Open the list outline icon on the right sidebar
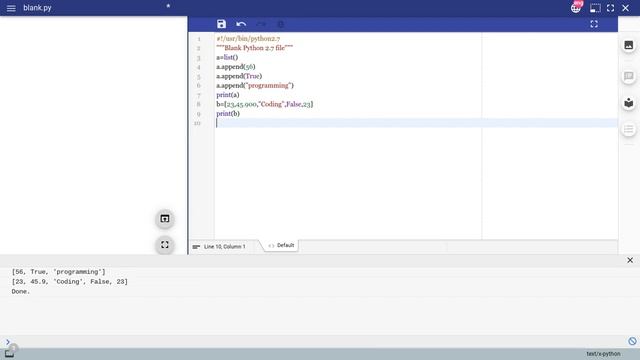This screenshot has height=360, width=640. 629,129
